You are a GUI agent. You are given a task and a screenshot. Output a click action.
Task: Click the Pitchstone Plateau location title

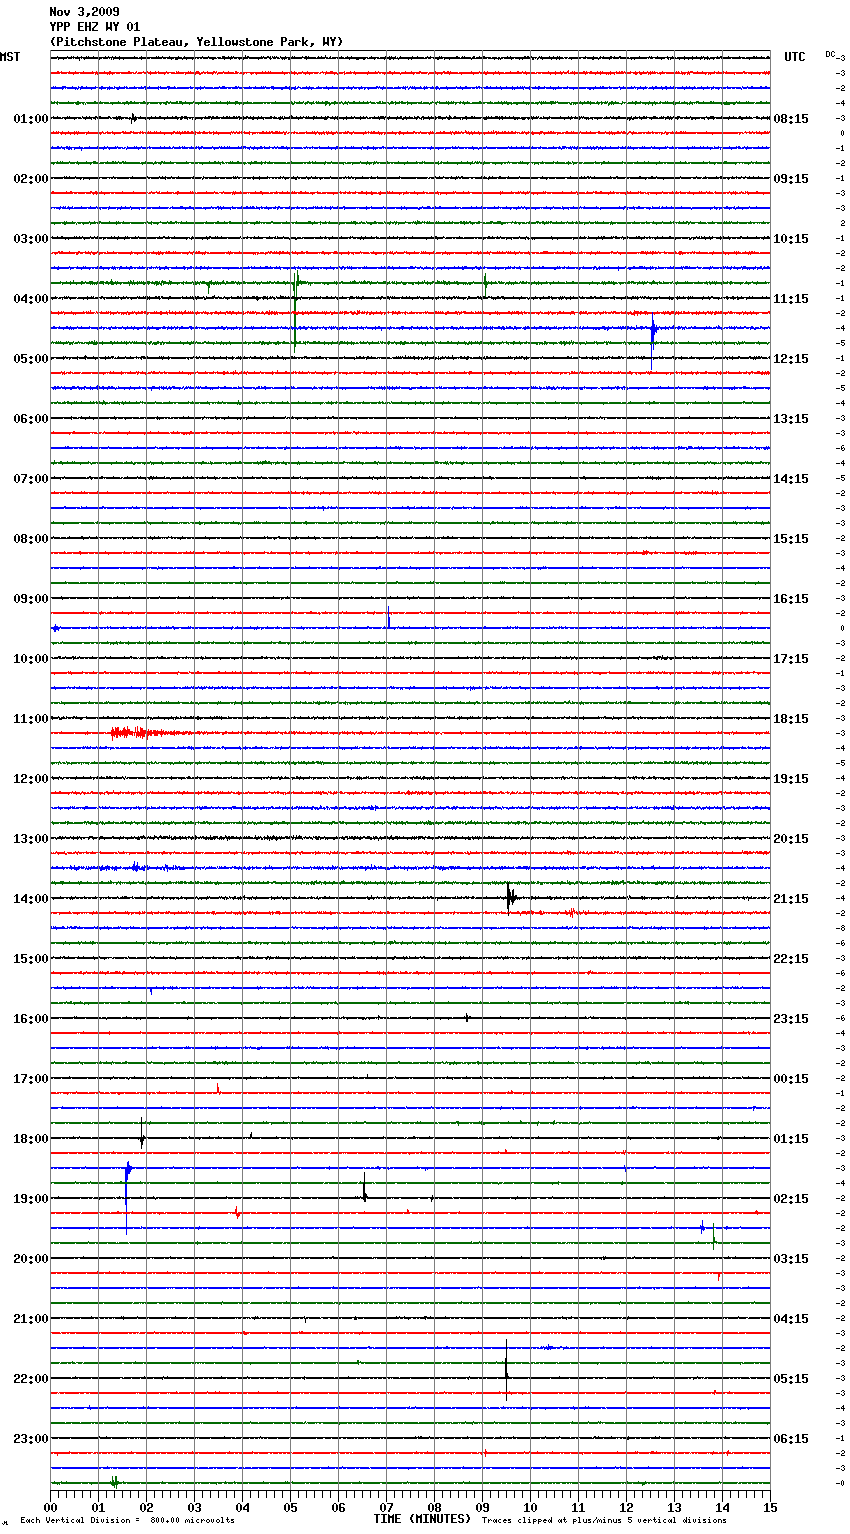[x=196, y=42]
